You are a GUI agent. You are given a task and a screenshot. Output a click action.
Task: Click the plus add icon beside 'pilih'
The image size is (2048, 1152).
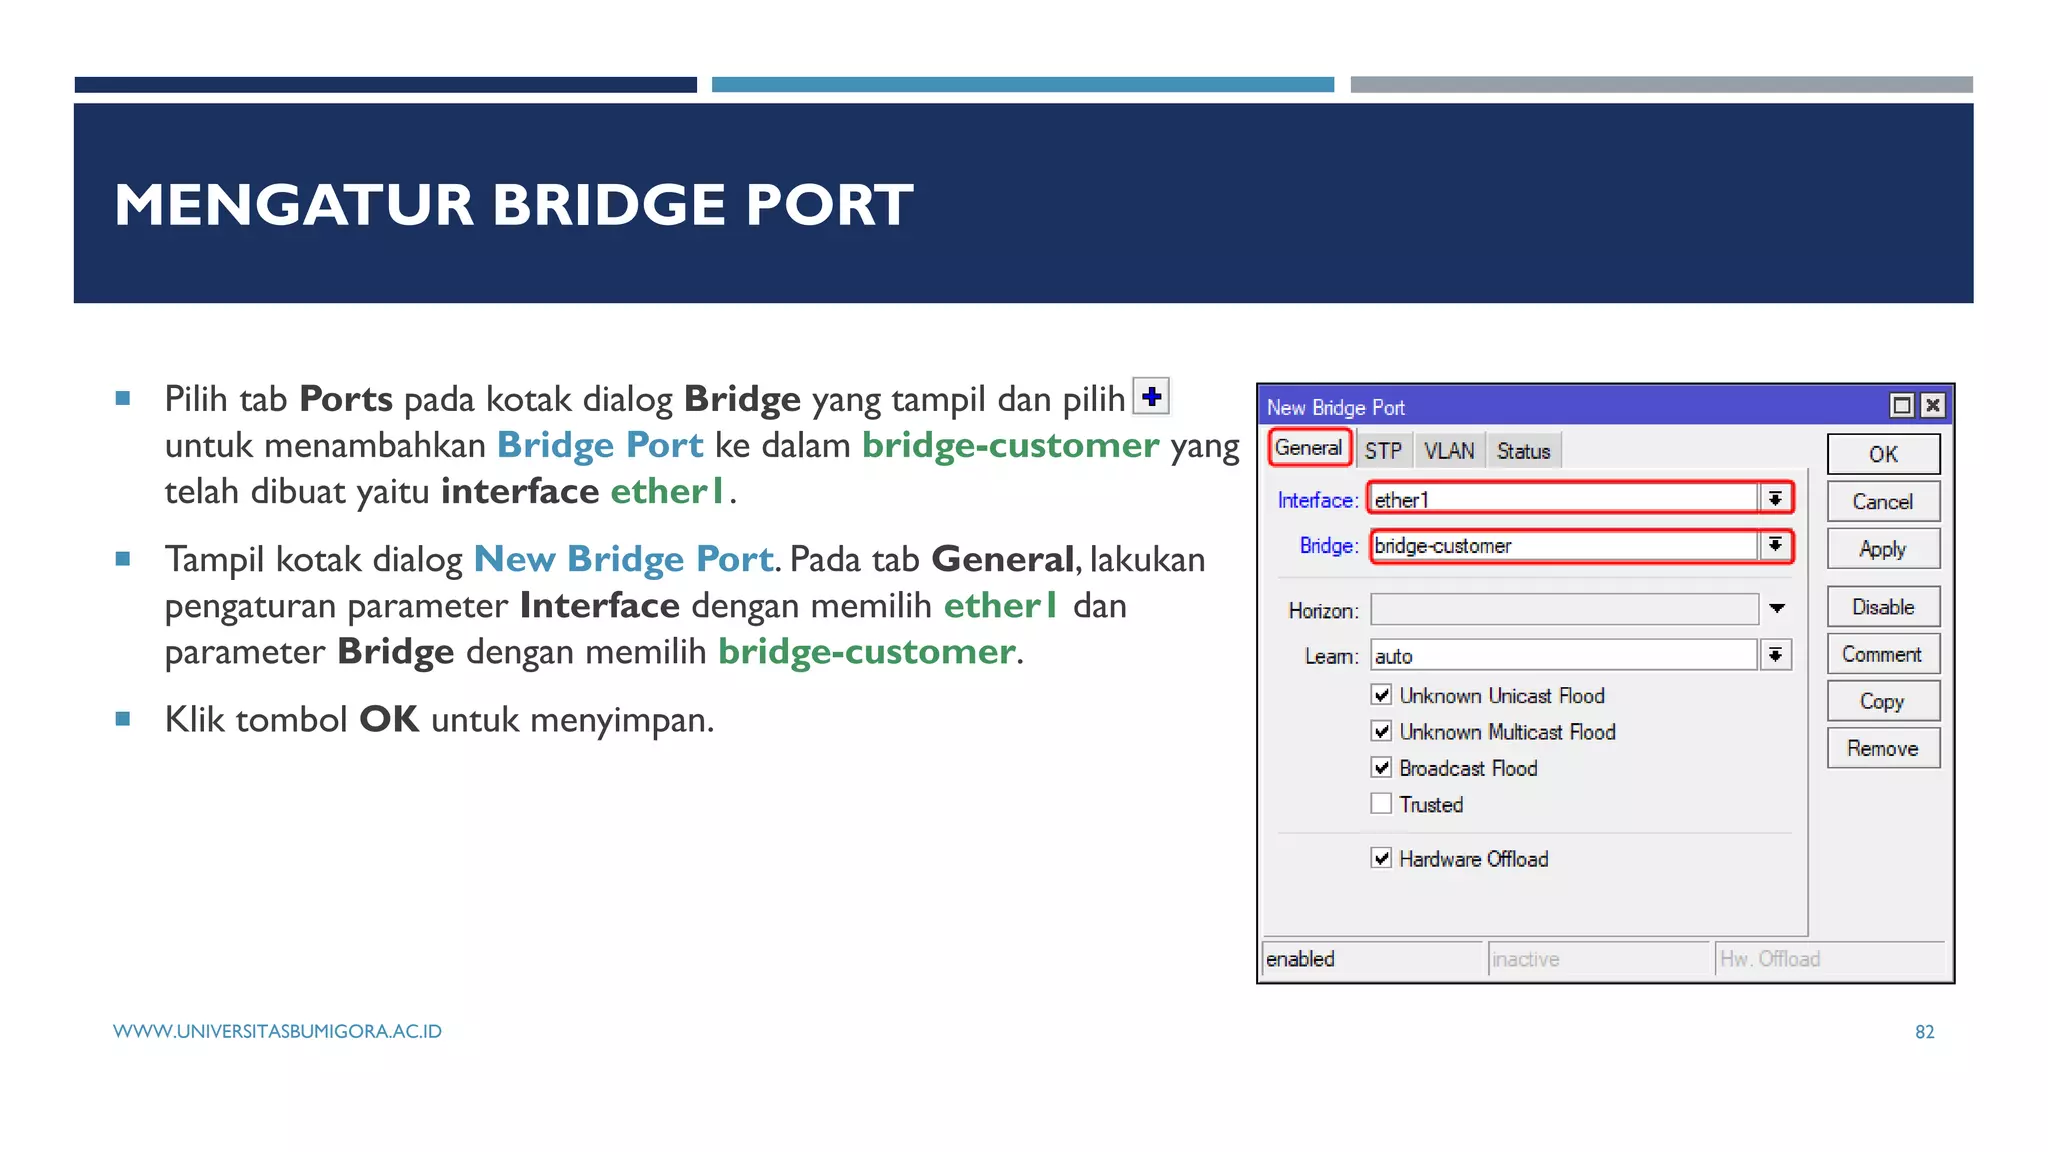tap(1151, 396)
